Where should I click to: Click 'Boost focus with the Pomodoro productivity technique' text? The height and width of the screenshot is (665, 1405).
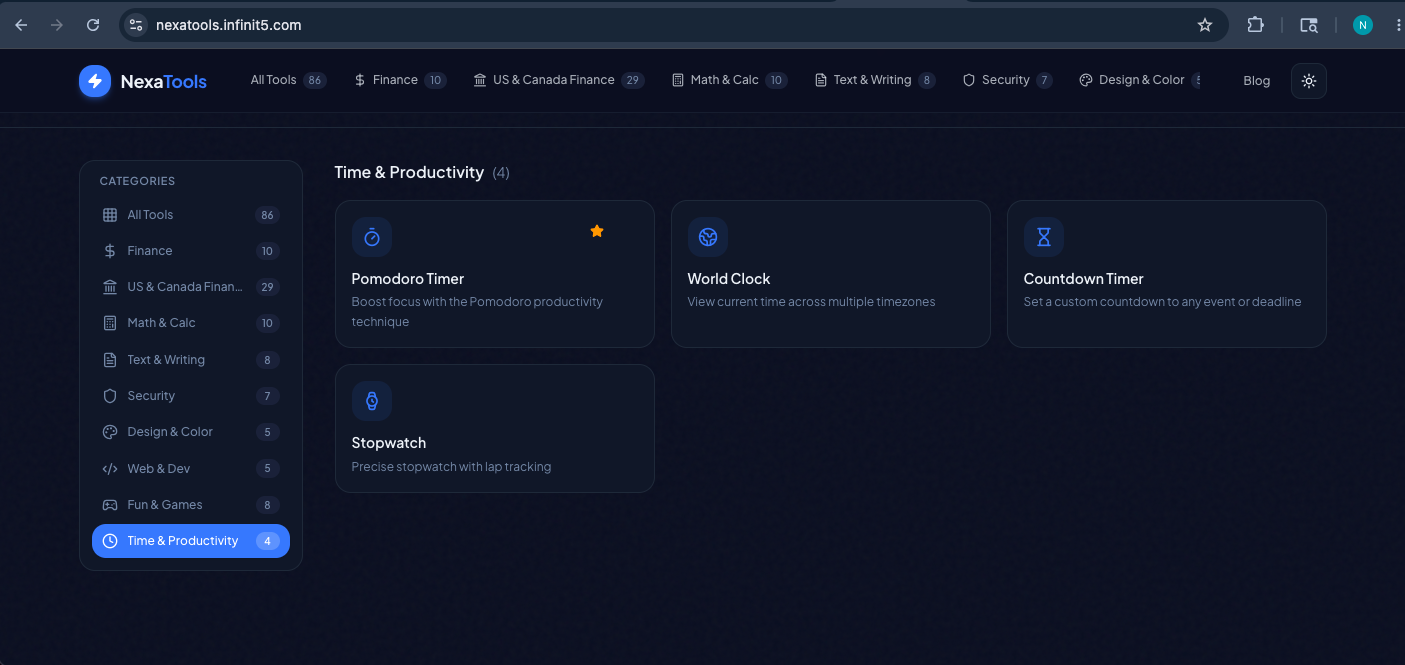point(477,312)
